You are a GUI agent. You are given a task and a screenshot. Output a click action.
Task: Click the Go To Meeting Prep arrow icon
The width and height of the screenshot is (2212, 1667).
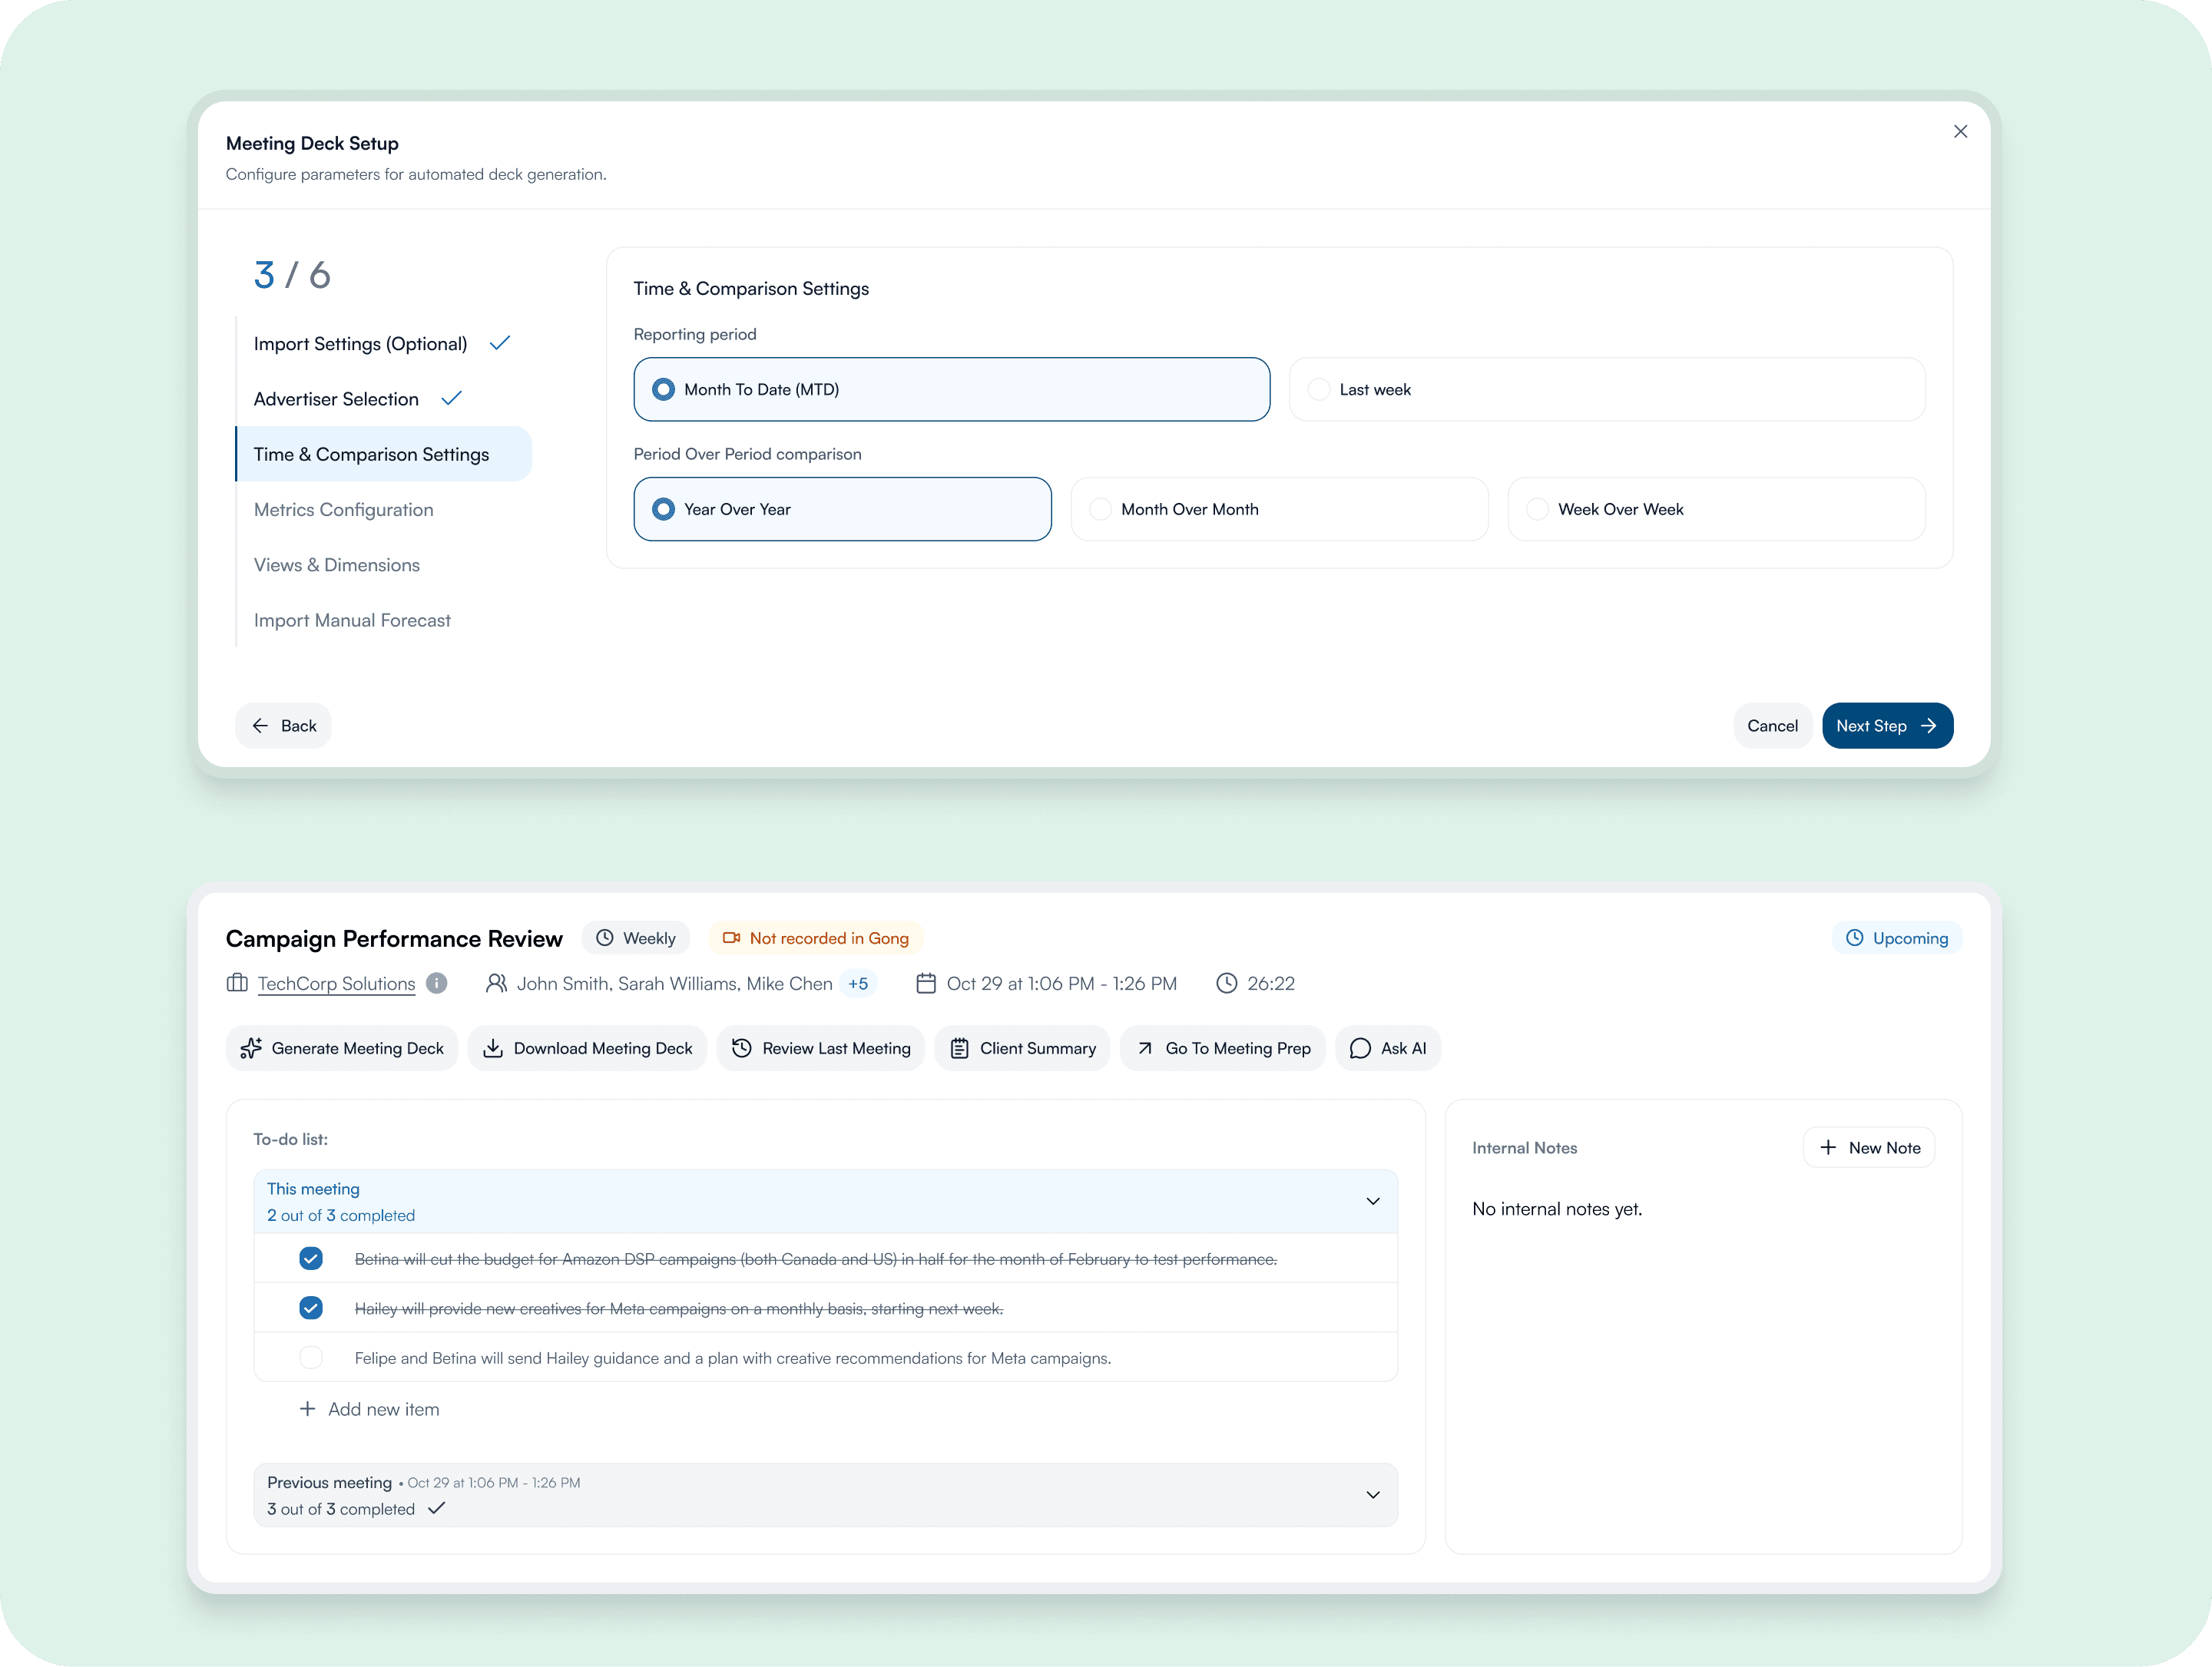click(1145, 1048)
